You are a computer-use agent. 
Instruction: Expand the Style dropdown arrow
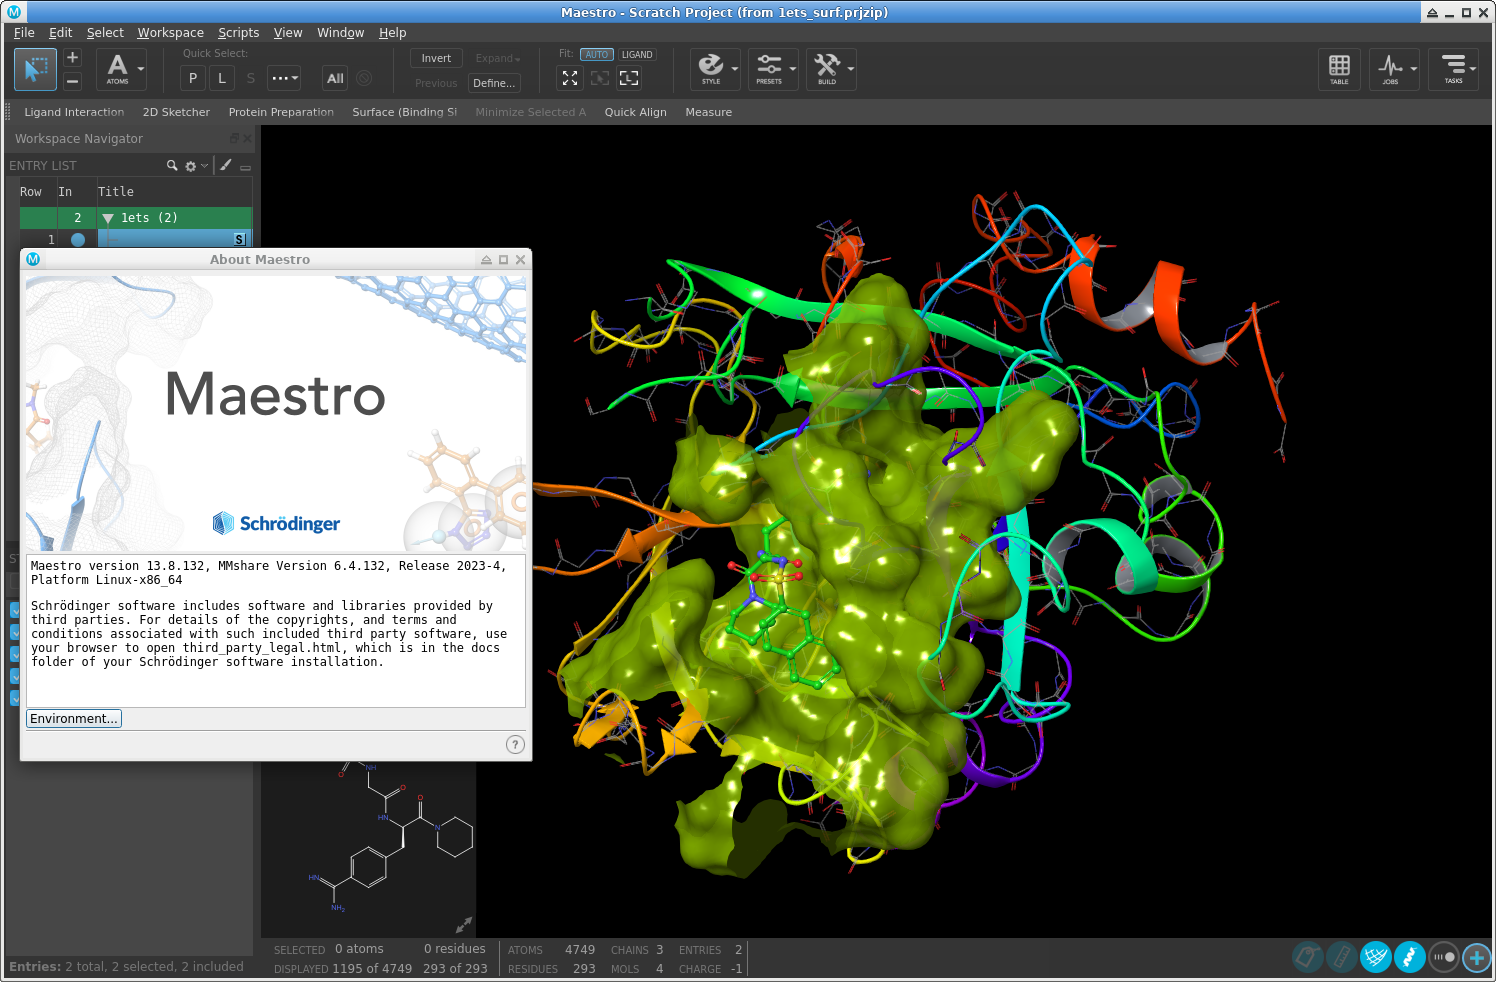[735, 69]
